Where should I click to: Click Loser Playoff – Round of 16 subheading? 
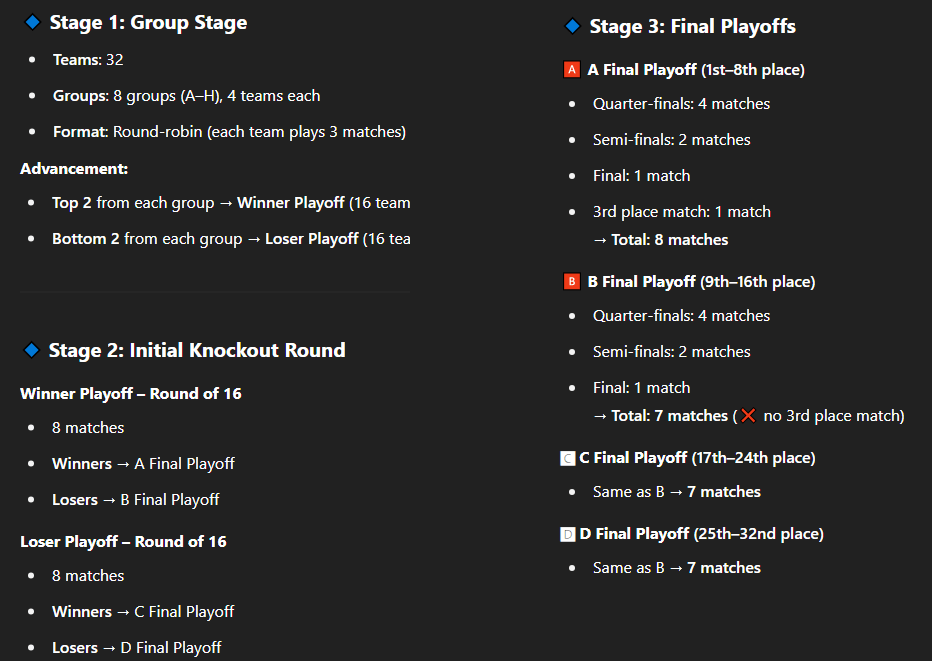click(x=123, y=542)
